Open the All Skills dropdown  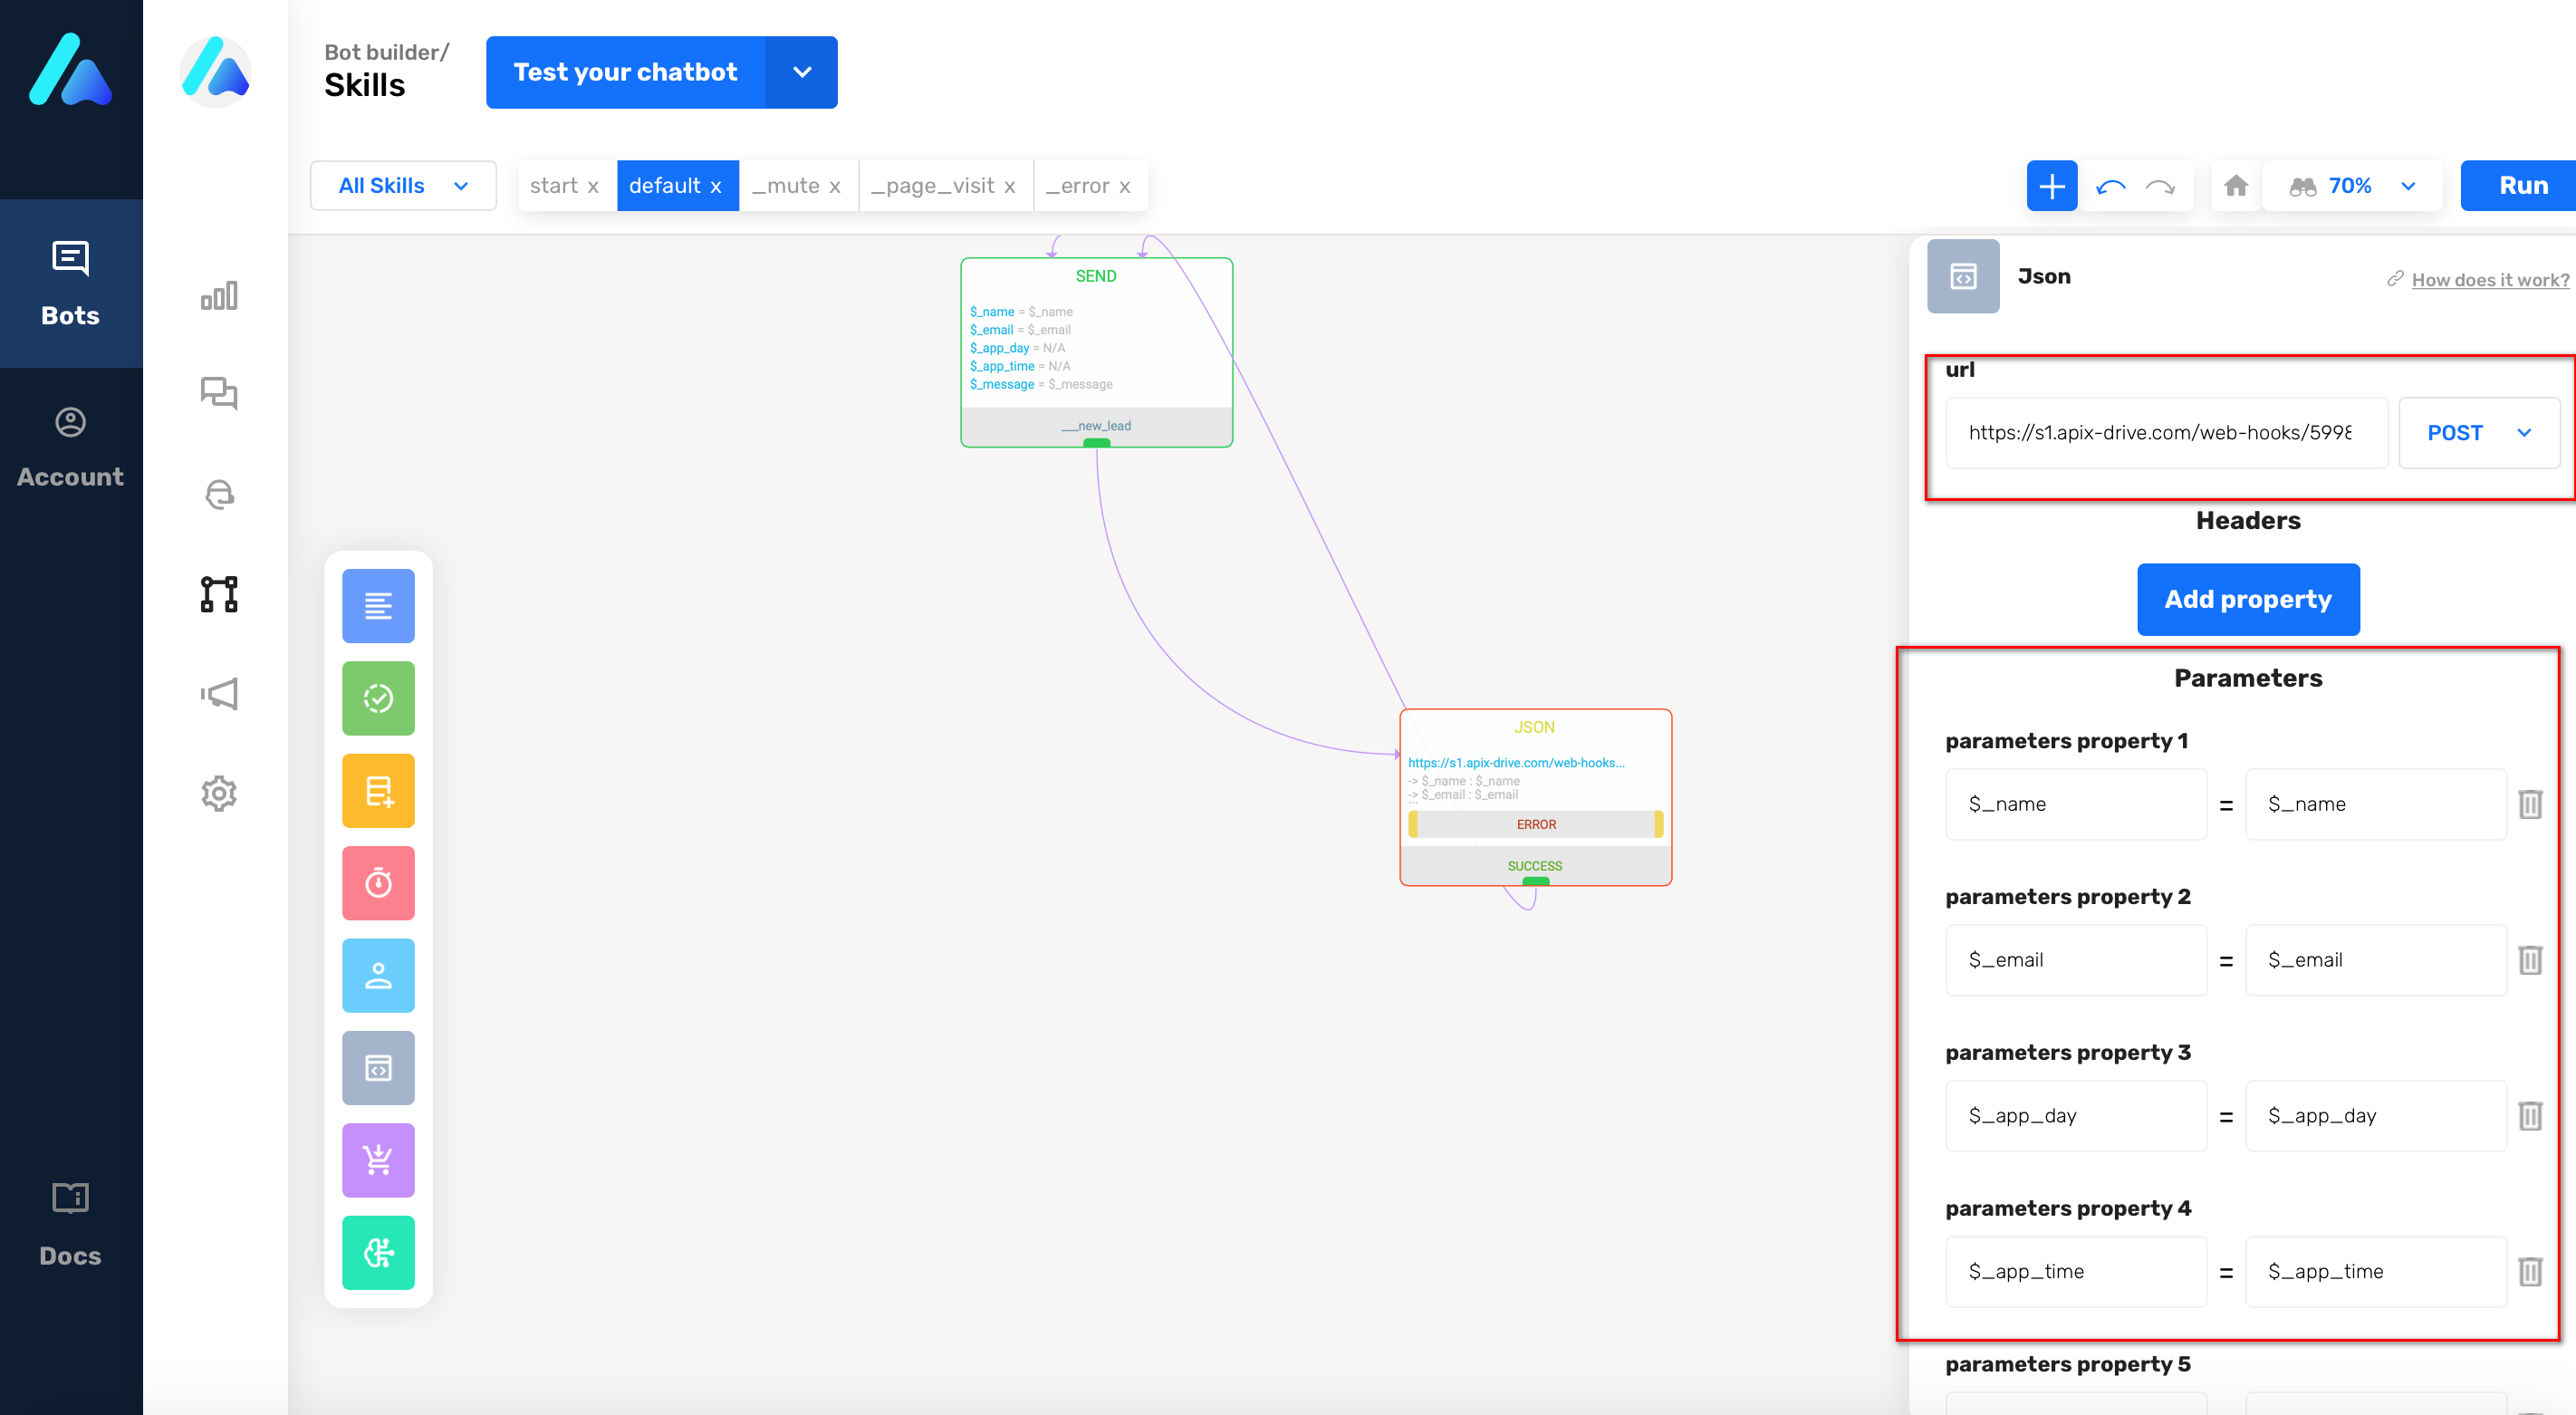pos(403,186)
